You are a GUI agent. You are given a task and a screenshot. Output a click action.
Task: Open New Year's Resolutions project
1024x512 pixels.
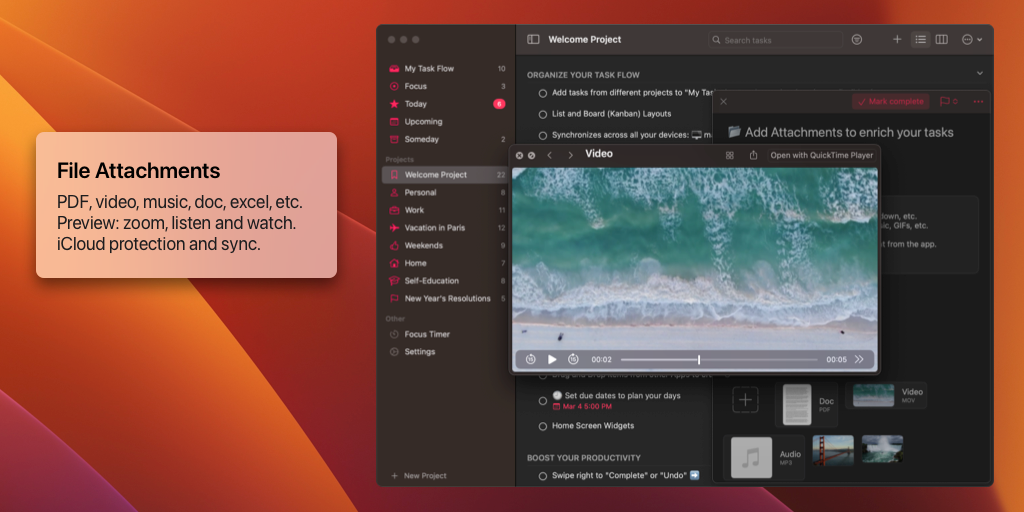coord(445,298)
